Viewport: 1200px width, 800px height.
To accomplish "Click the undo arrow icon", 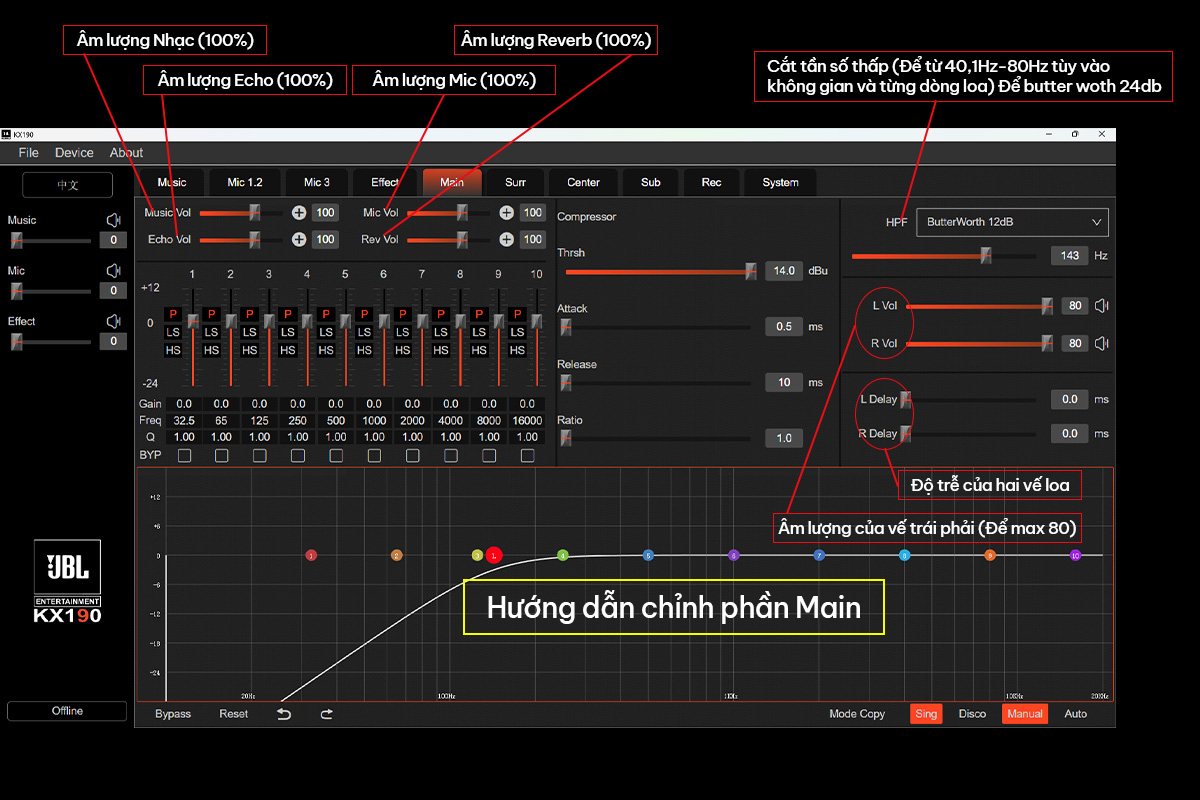I will click(x=284, y=714).
